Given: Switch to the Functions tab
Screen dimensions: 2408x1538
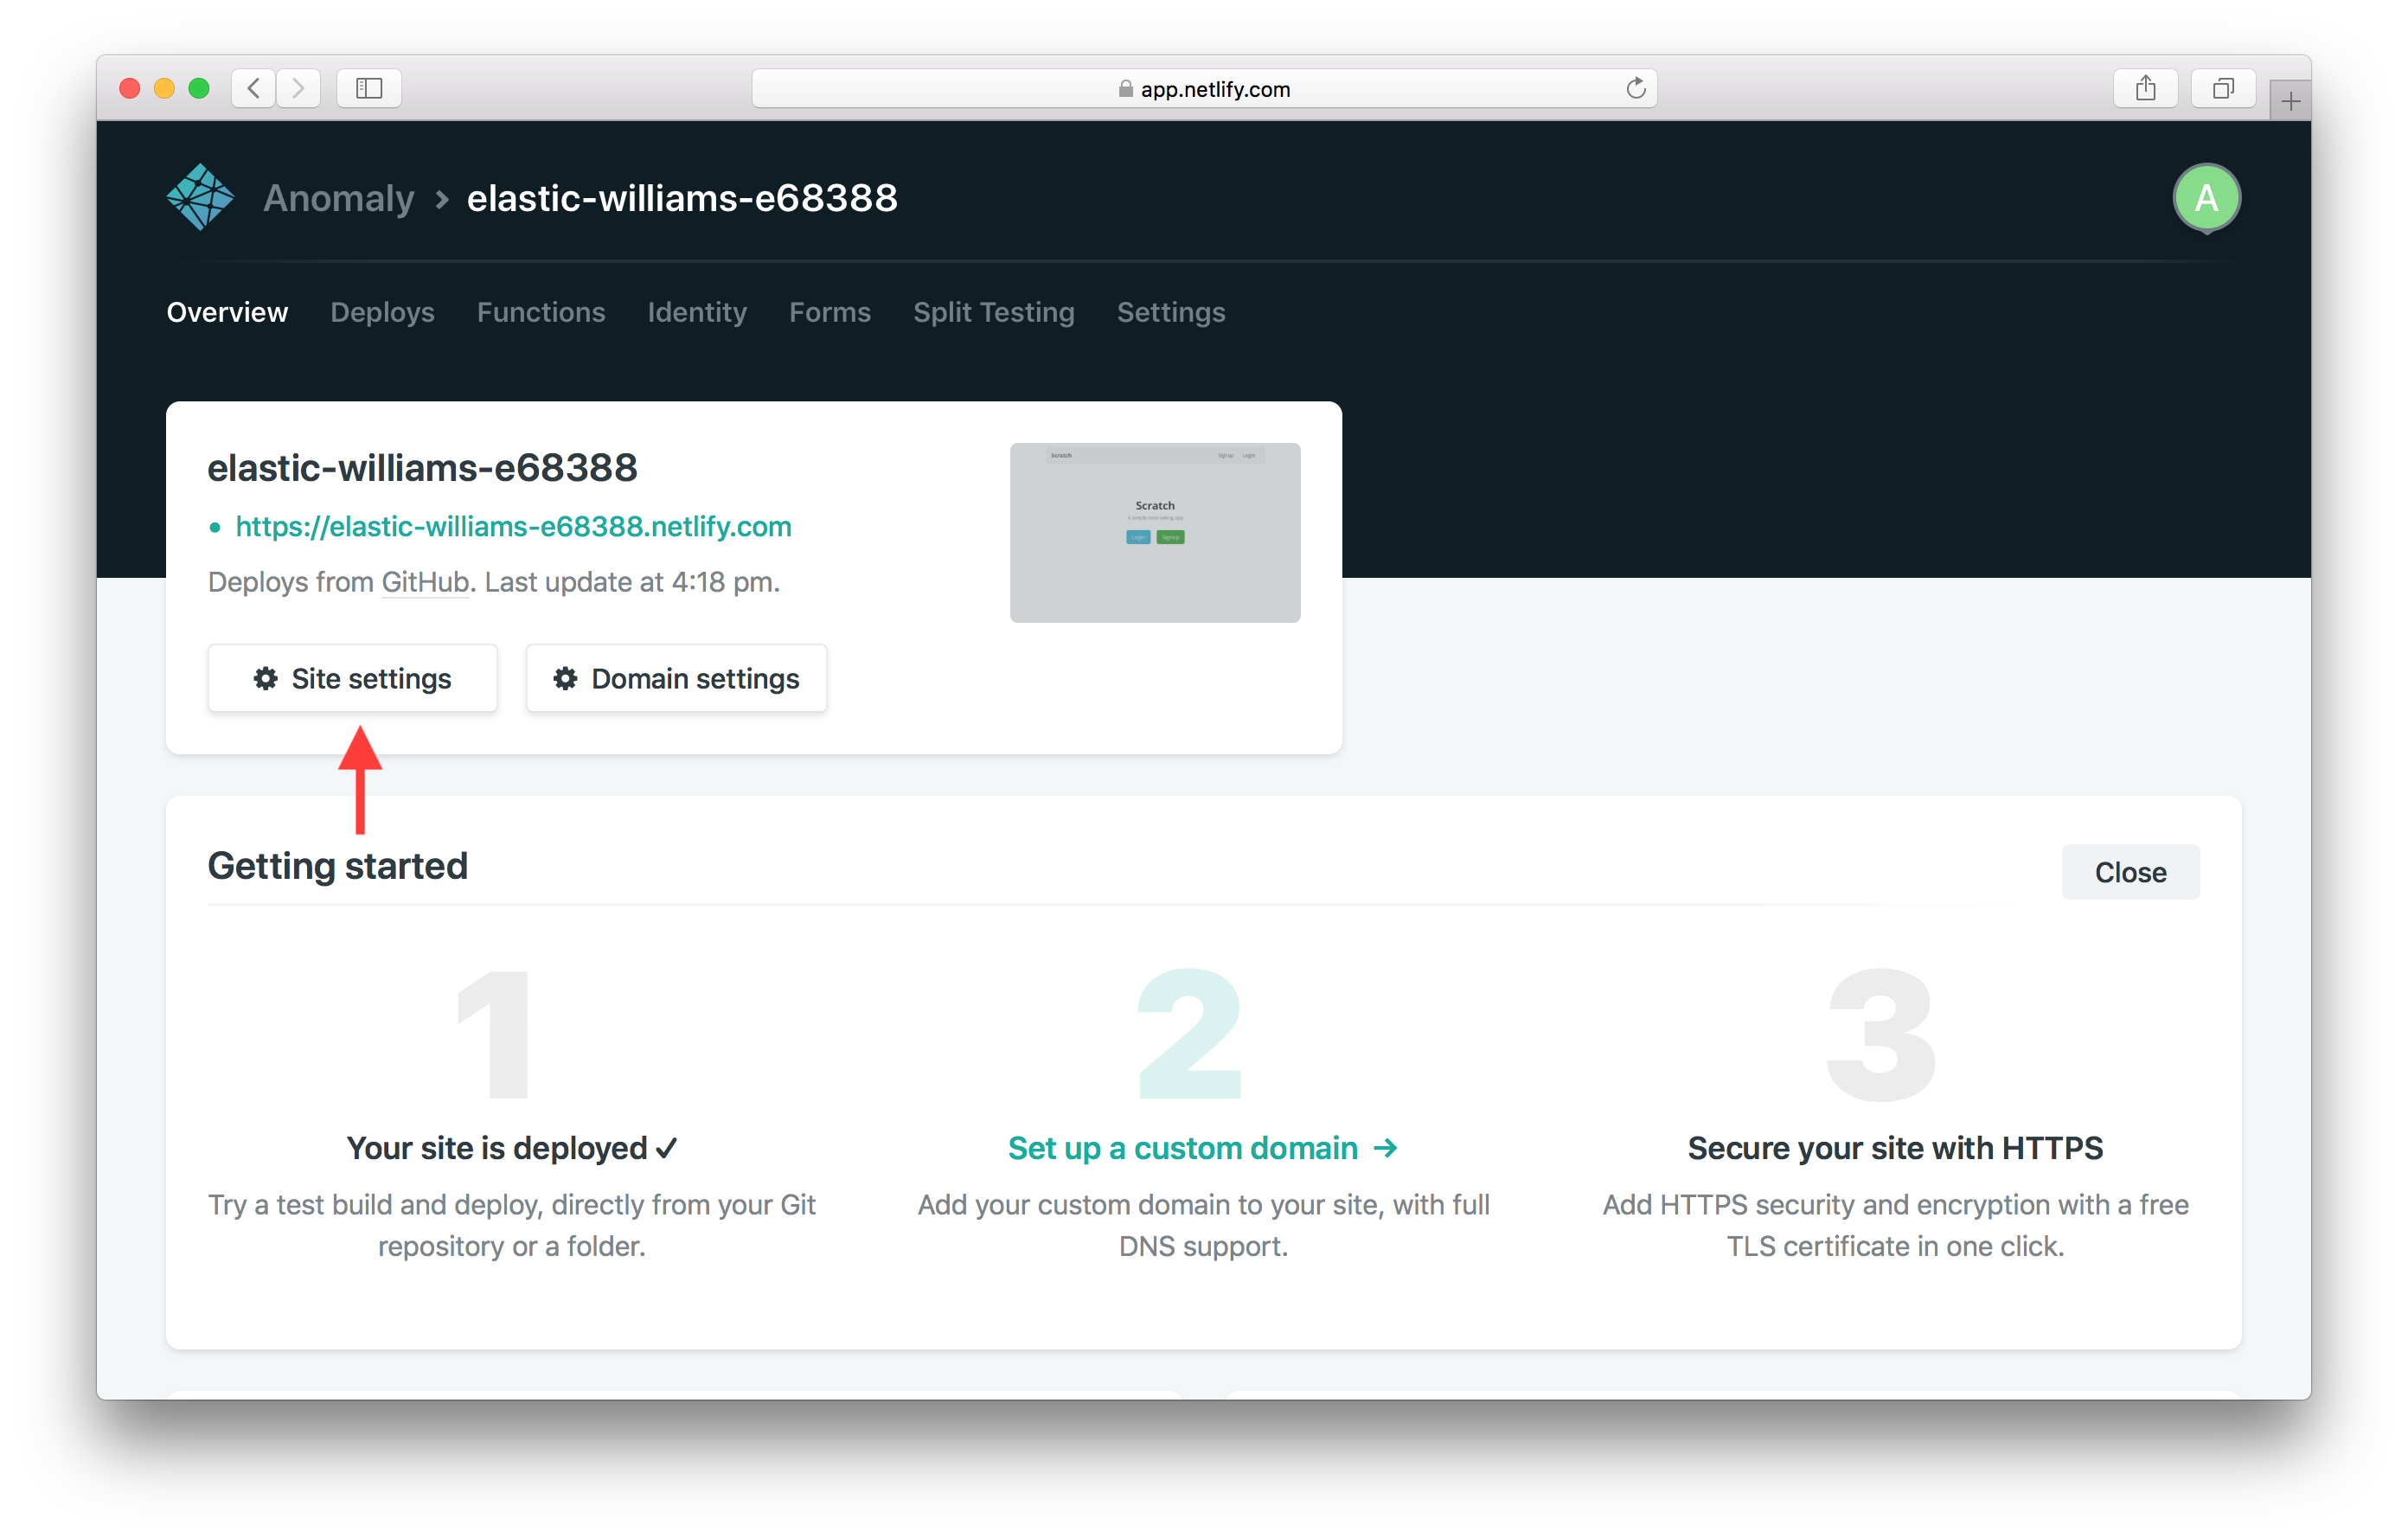Looking at the screenshot, I should coord(540,312).
